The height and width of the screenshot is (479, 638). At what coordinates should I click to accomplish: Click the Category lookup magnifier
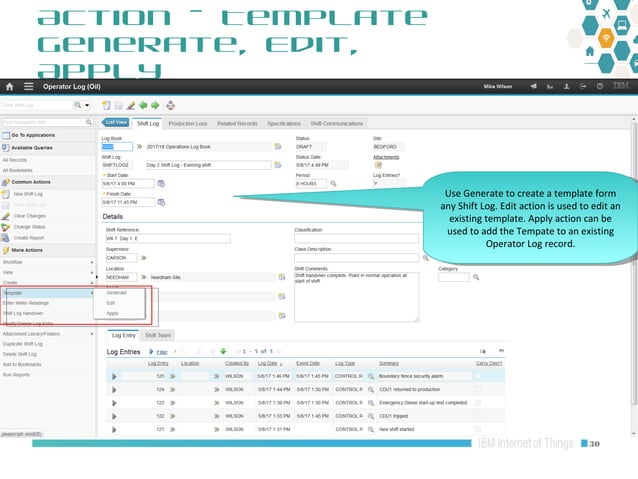[x=476, y=278]
